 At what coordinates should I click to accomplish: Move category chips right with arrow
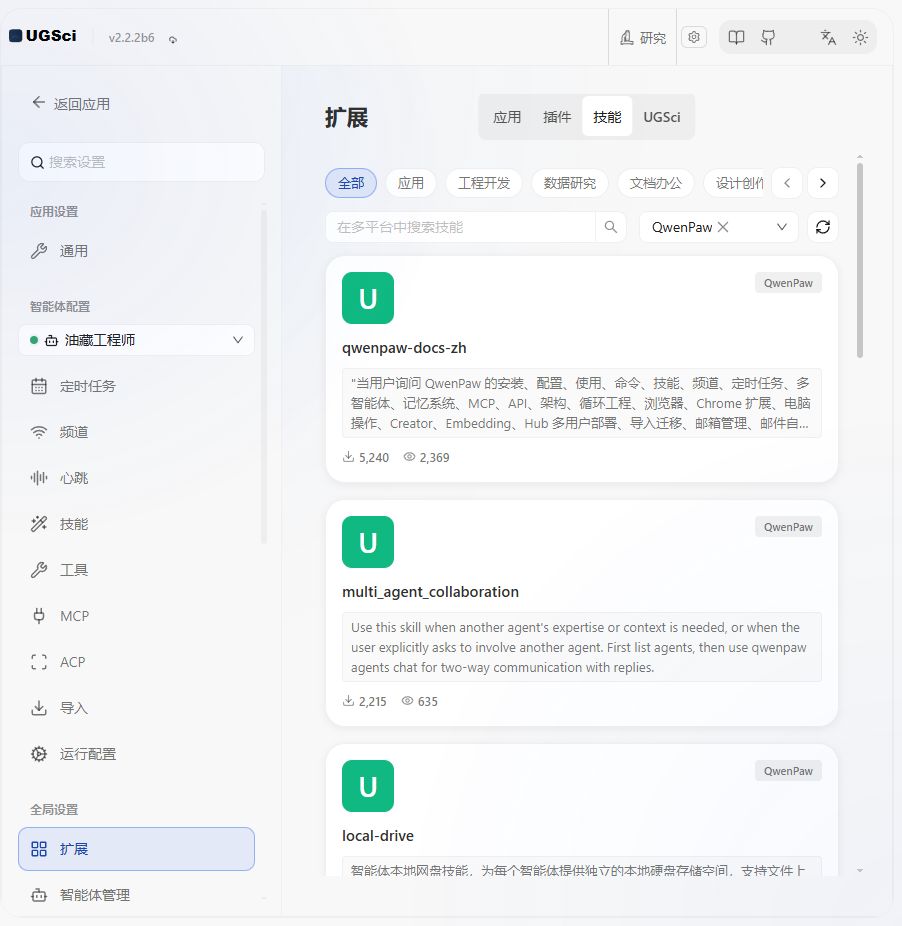823,183
